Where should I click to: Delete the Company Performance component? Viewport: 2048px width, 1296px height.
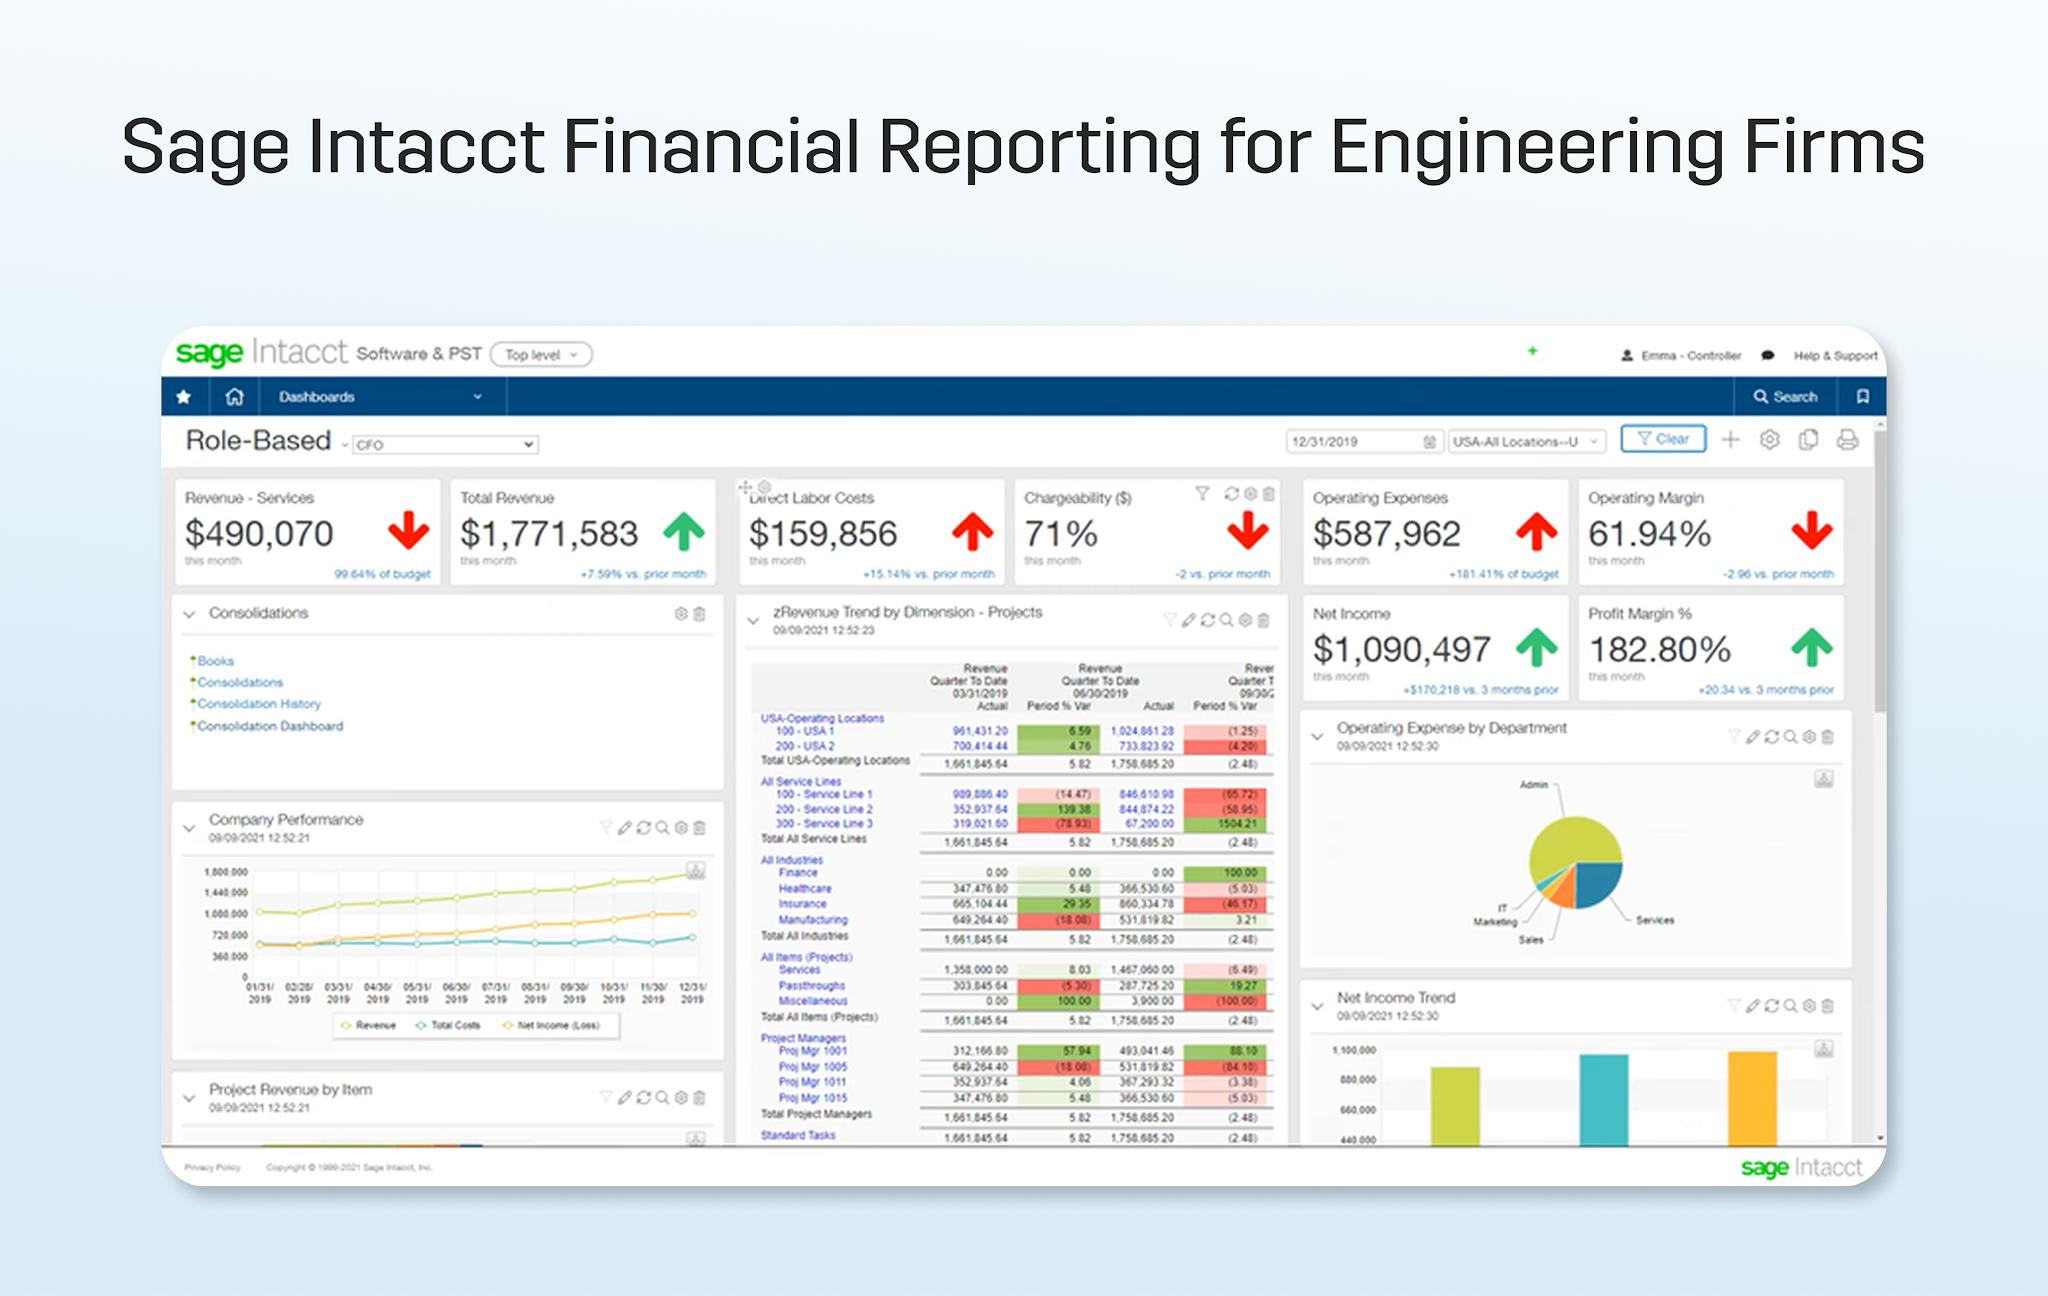click(x=699, y=828)
